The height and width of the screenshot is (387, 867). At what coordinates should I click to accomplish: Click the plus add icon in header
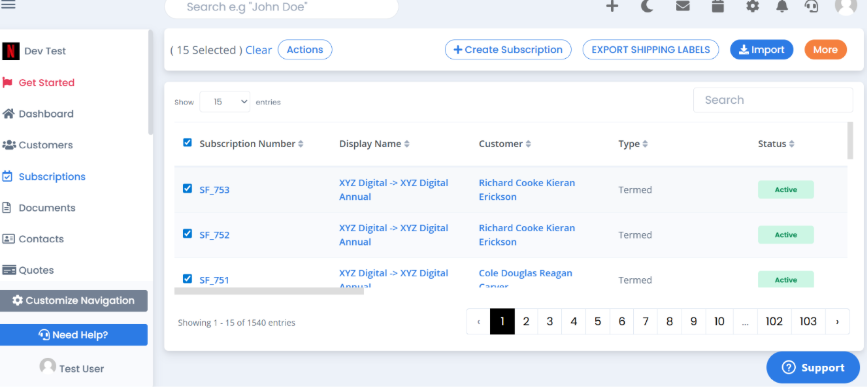click(612, 7)
